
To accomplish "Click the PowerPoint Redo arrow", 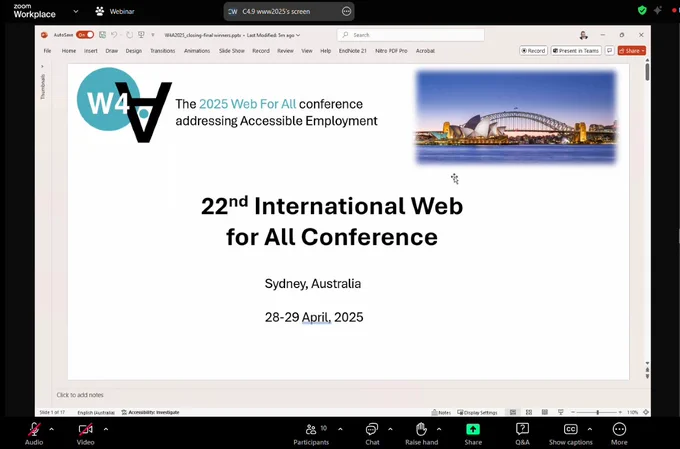I will [129, 35].
